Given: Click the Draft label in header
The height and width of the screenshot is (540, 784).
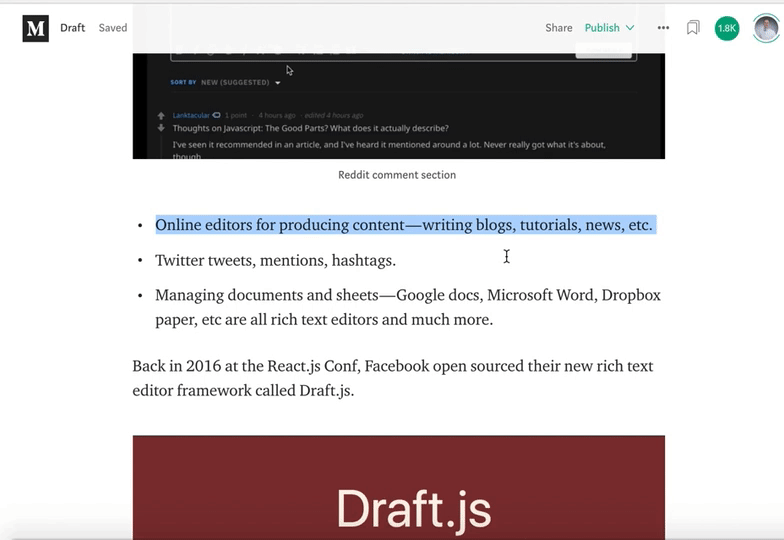Looking at the screenshot, I should click(x=72, y=28).
